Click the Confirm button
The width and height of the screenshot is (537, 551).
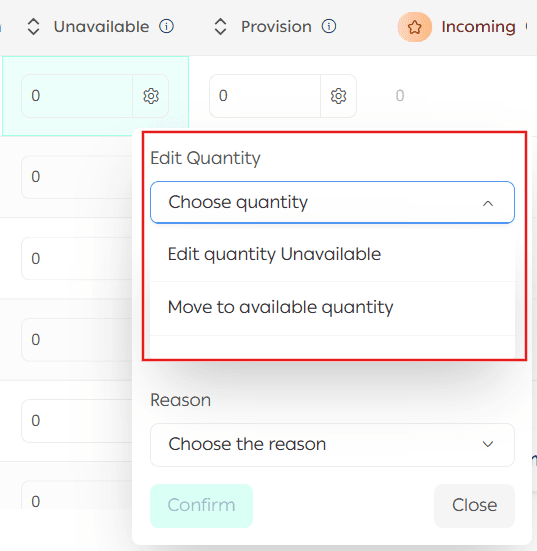click(x=201, y=506)
